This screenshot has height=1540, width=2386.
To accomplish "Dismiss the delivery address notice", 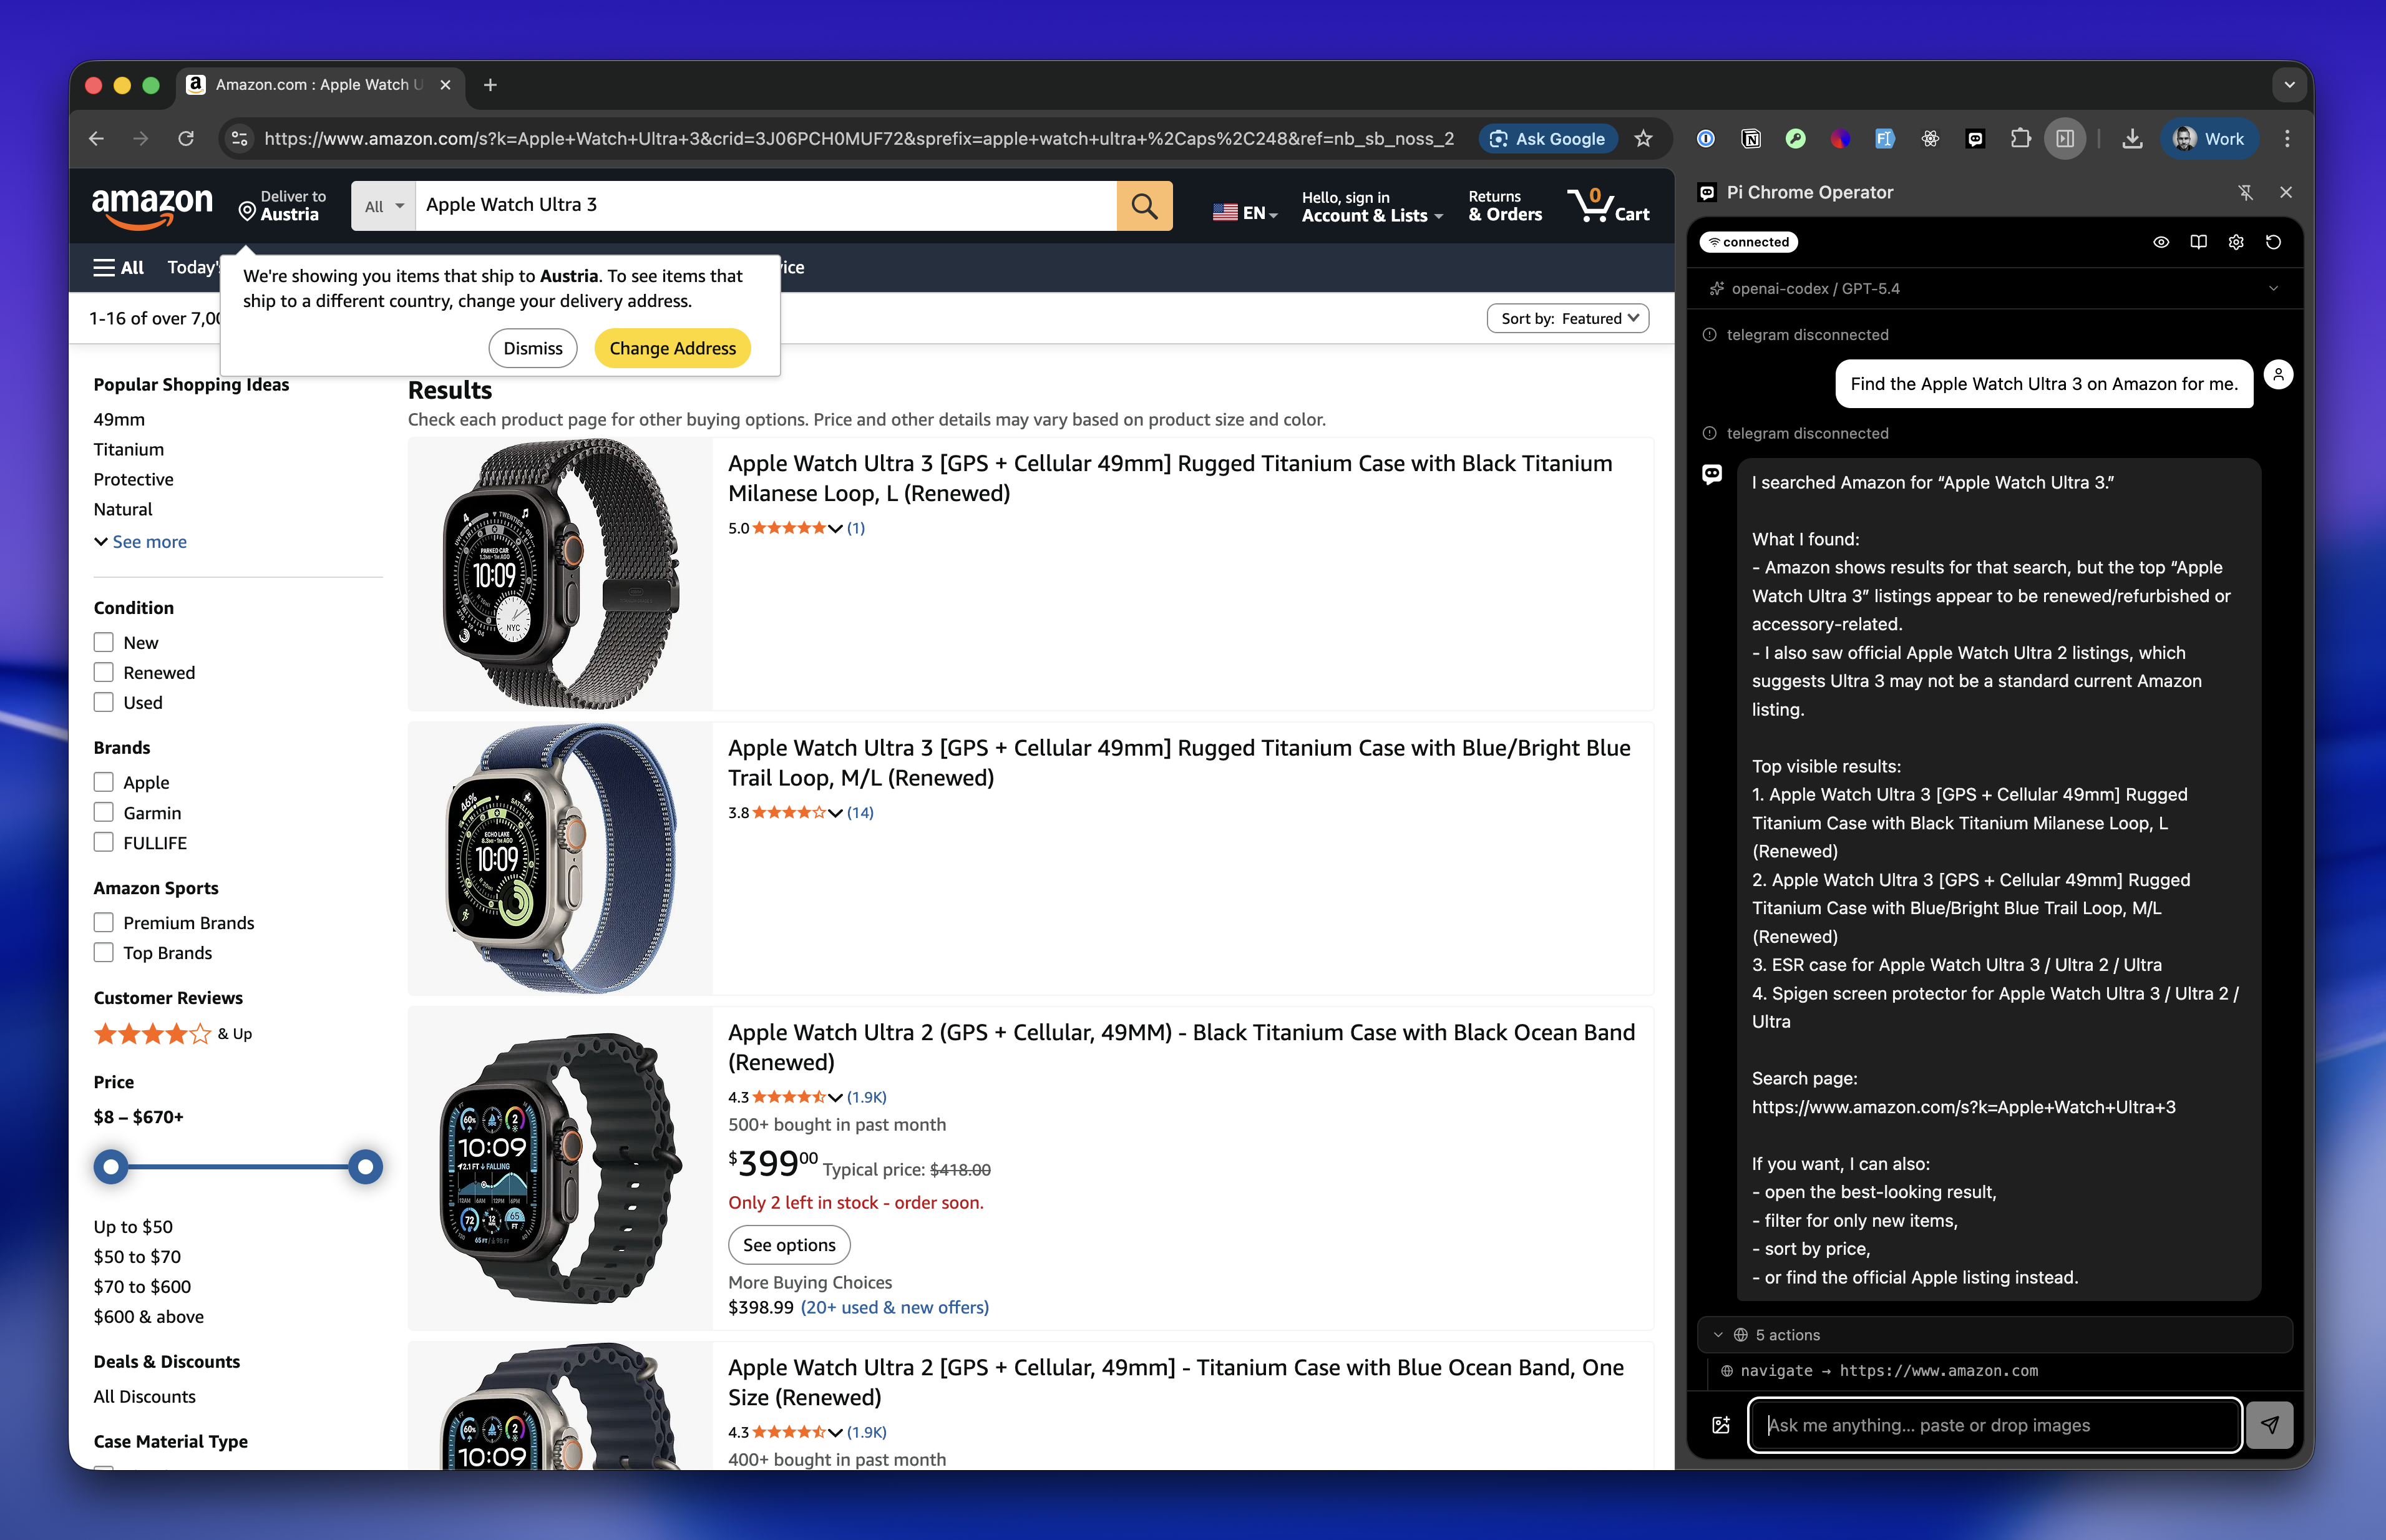I will (x=533, y=348).
